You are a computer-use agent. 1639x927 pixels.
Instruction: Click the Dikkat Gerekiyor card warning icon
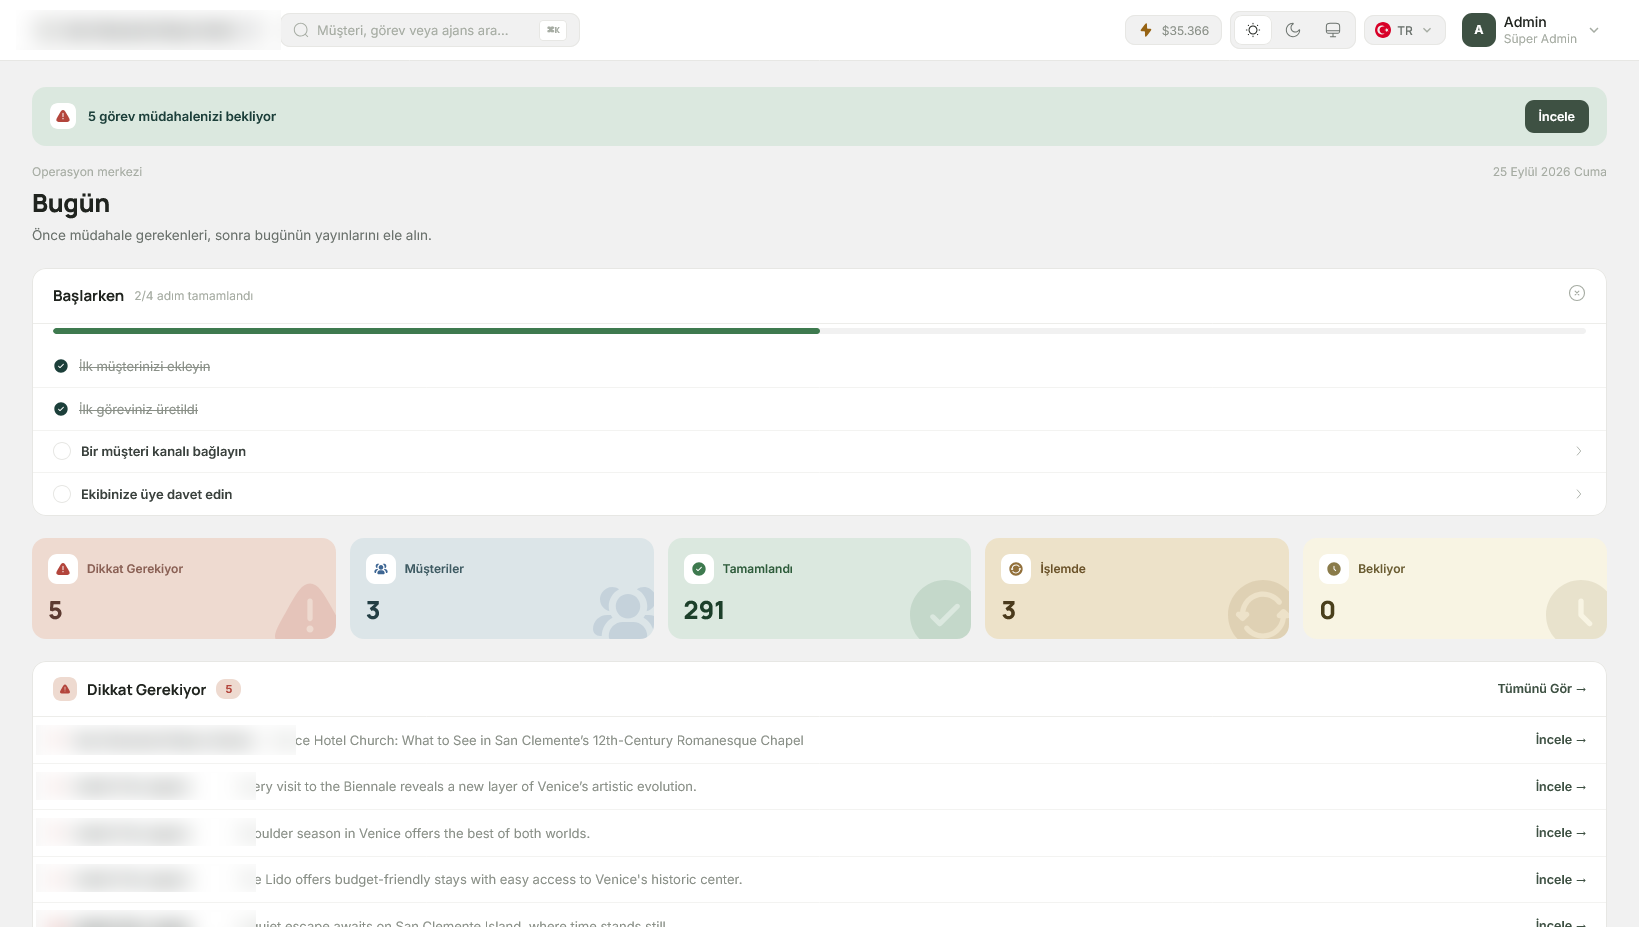pyautogui.click(x=63, y=569)
